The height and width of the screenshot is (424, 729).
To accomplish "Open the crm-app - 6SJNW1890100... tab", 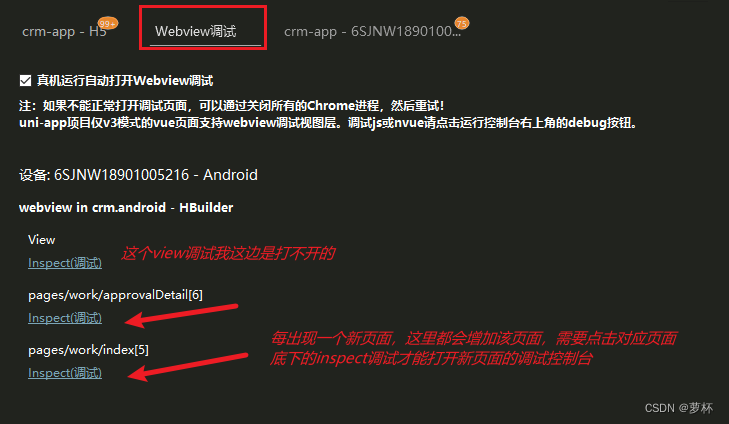I will [372, 31].
